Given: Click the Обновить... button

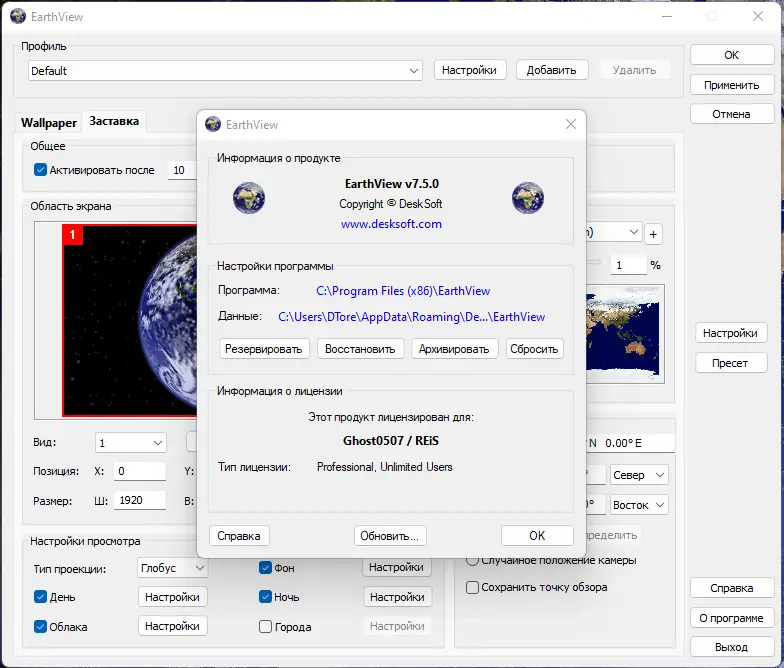Looking at the screenshot, I should tap(391, 536).
